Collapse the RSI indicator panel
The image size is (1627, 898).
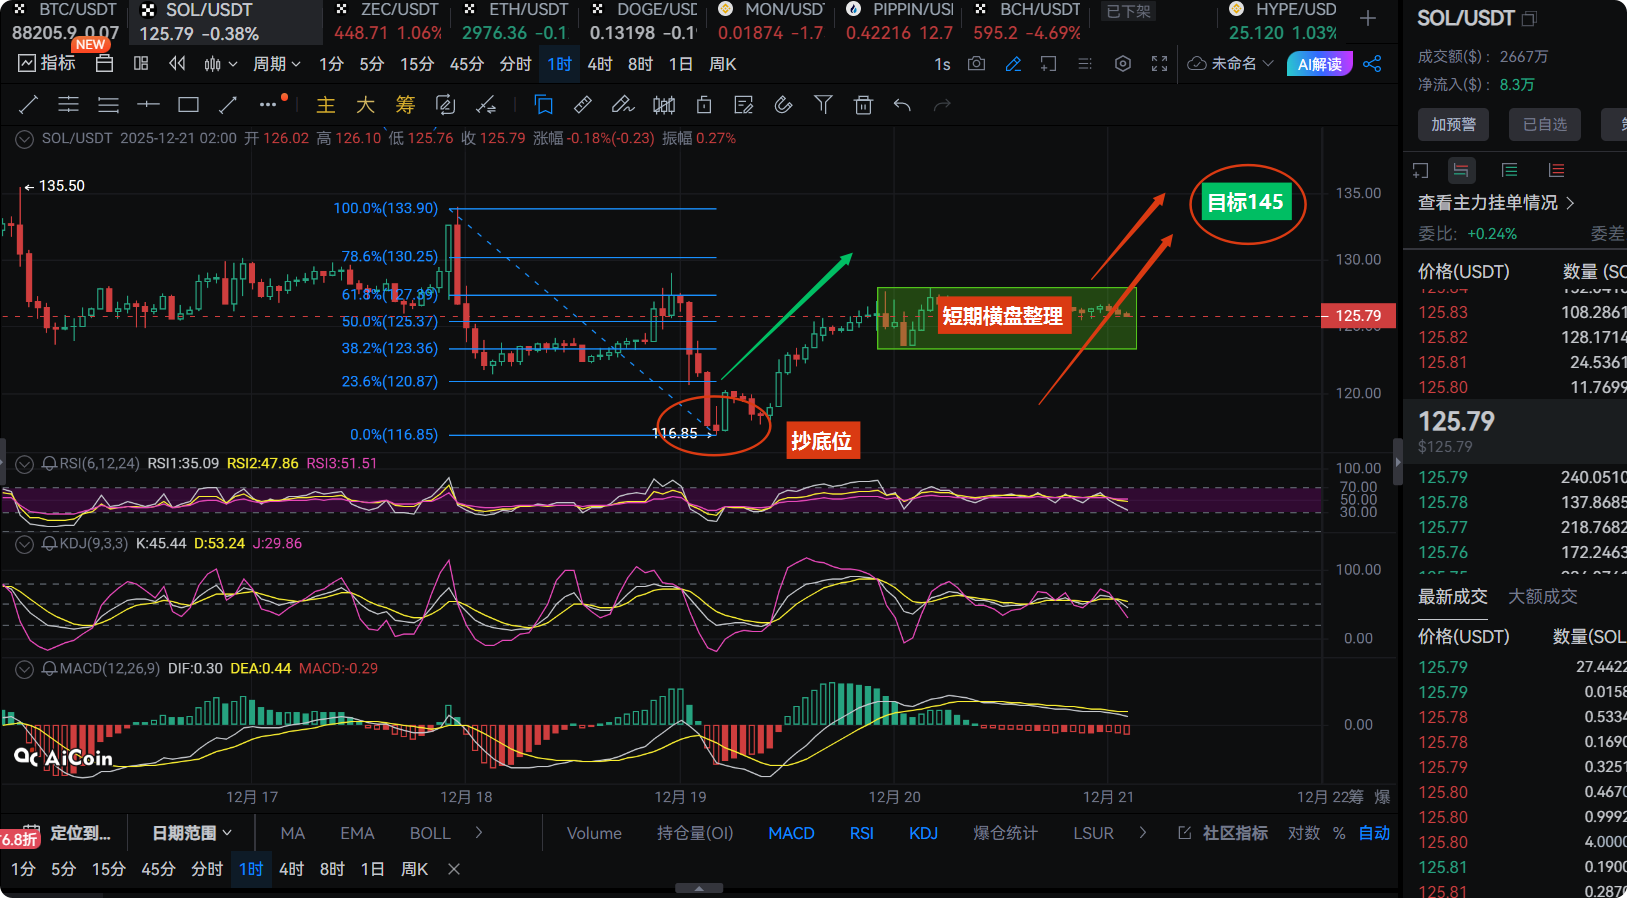24,464
